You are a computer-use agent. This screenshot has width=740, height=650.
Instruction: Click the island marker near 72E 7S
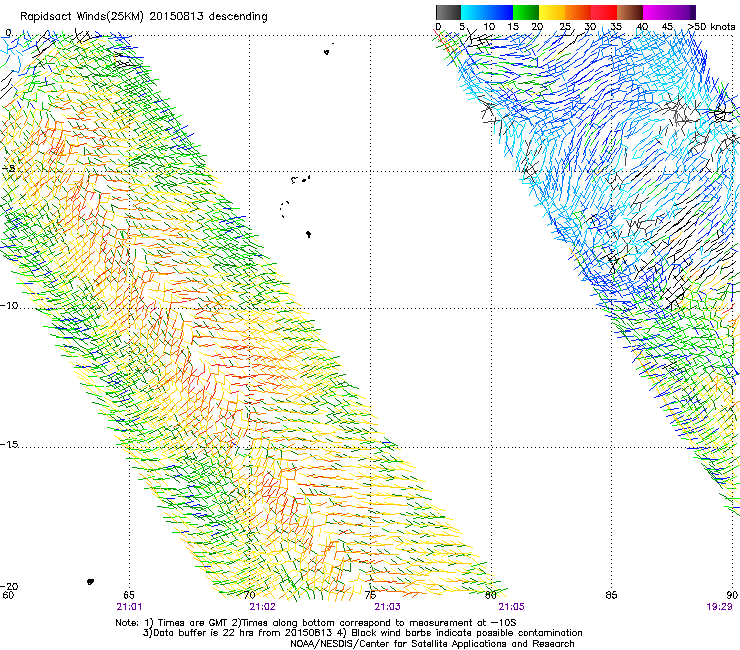309,234
